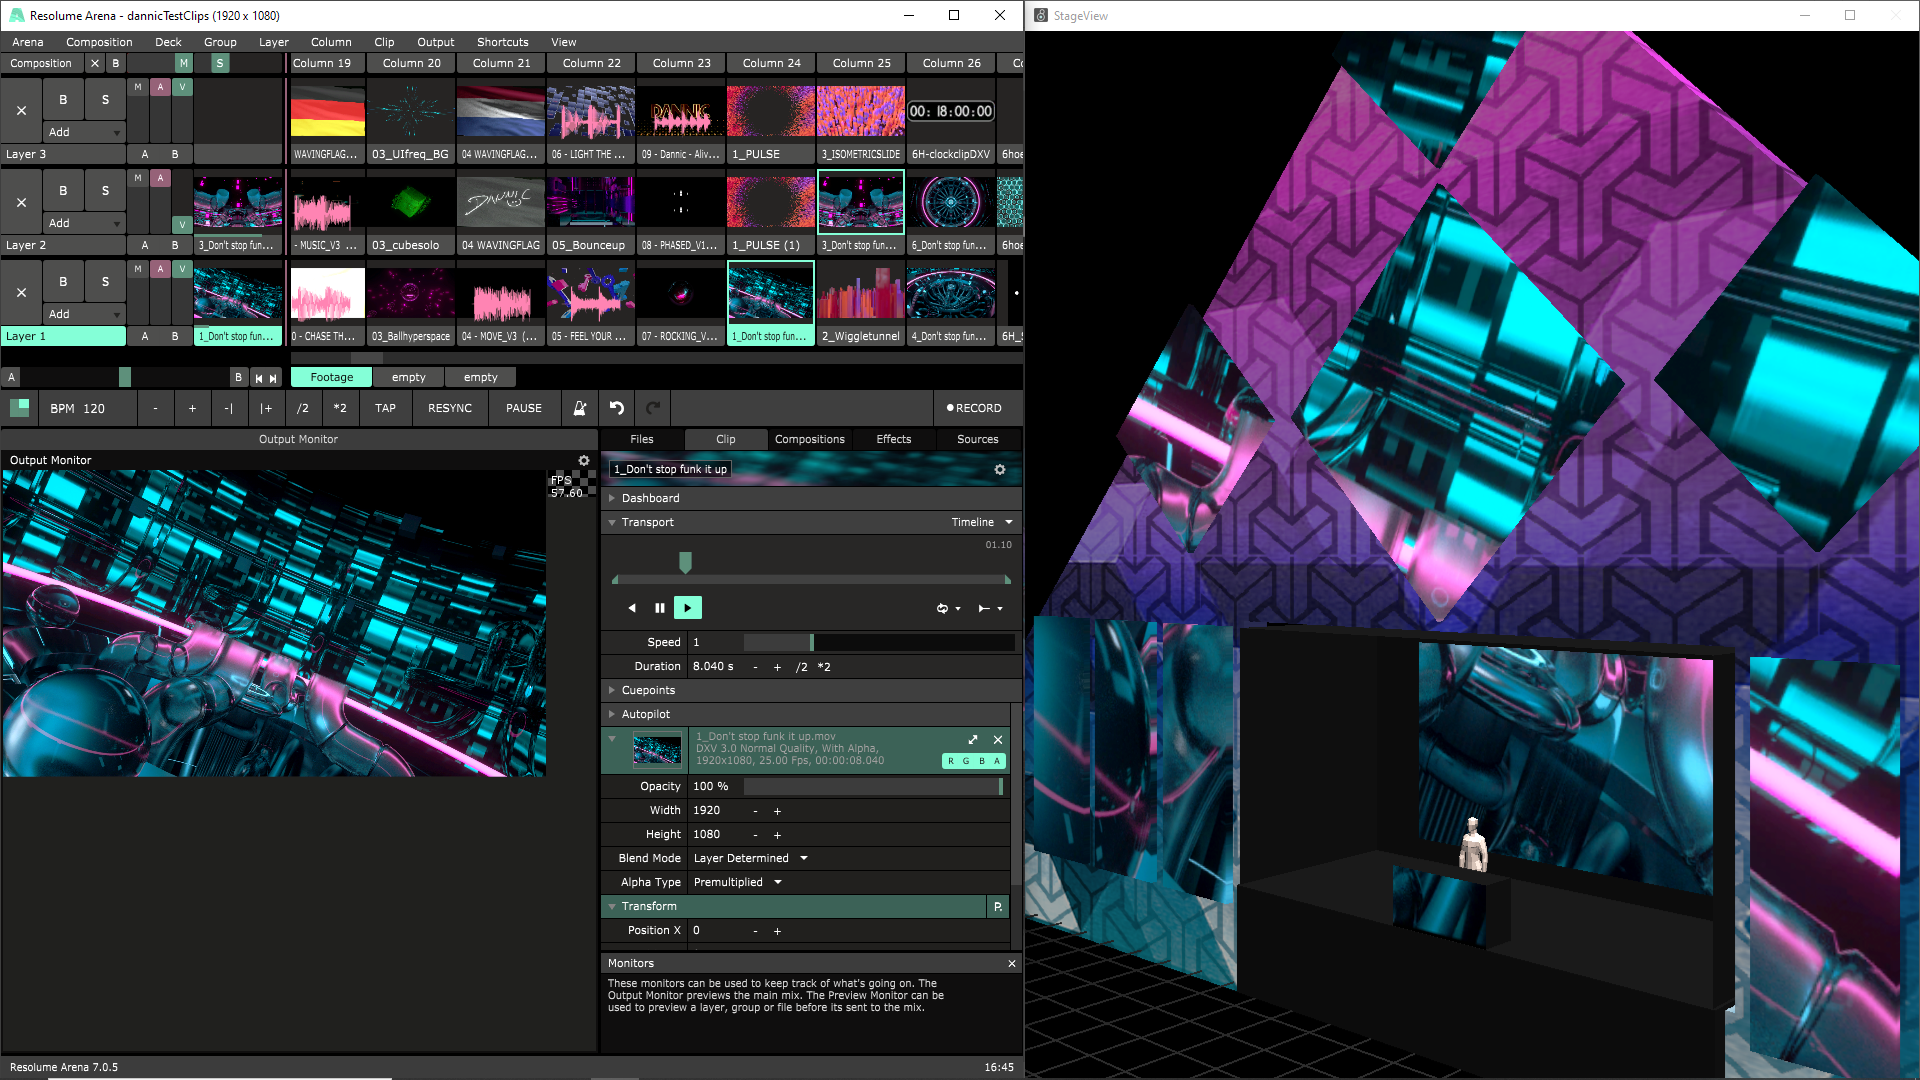The height and width of the screenshot is (1080, 1920).
Task: Open Alpha Type Premultiplied dropdown
Action: [x=737, y=882]
